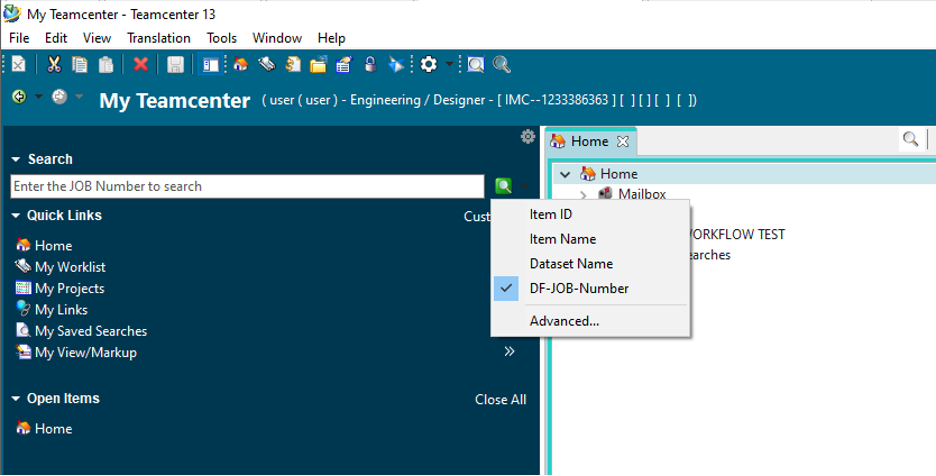Image resolution: width=936 pixels, height=476 pixels.
Task: Open the View menu
Action: pyautogui.click(x=97, y=38)
